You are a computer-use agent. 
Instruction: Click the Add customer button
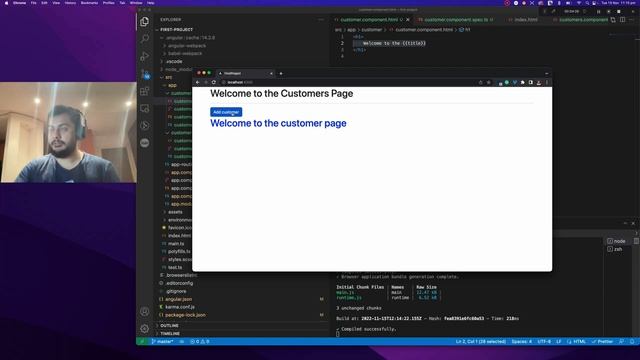(226, 112)
